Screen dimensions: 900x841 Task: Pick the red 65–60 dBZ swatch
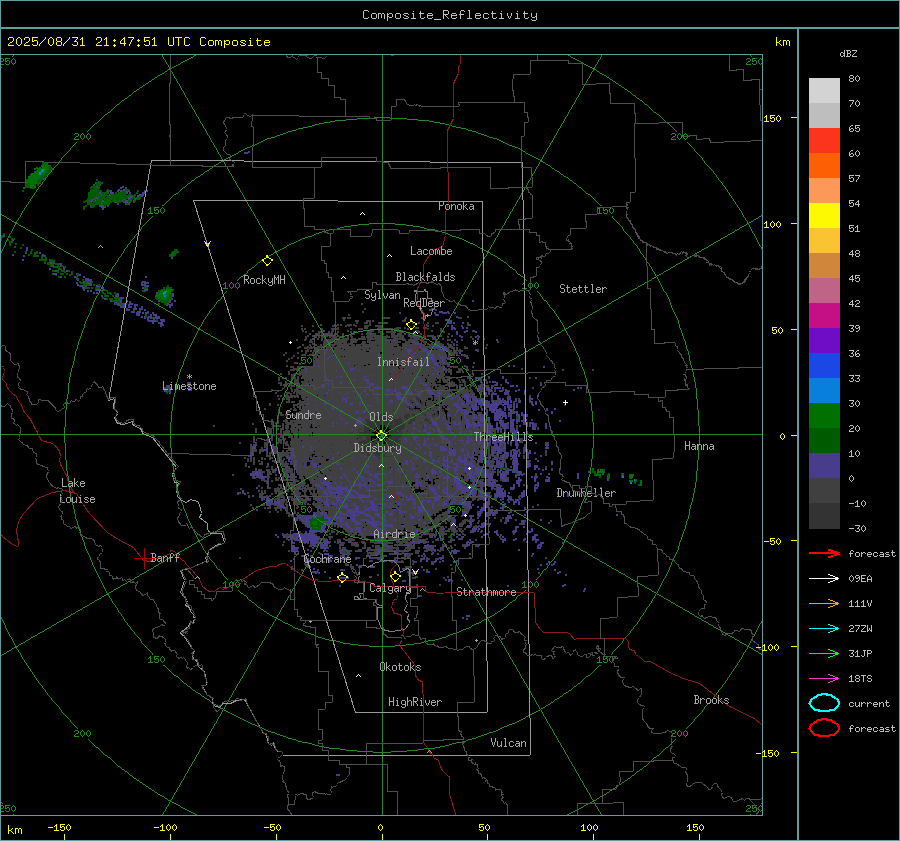coord(824,141)
